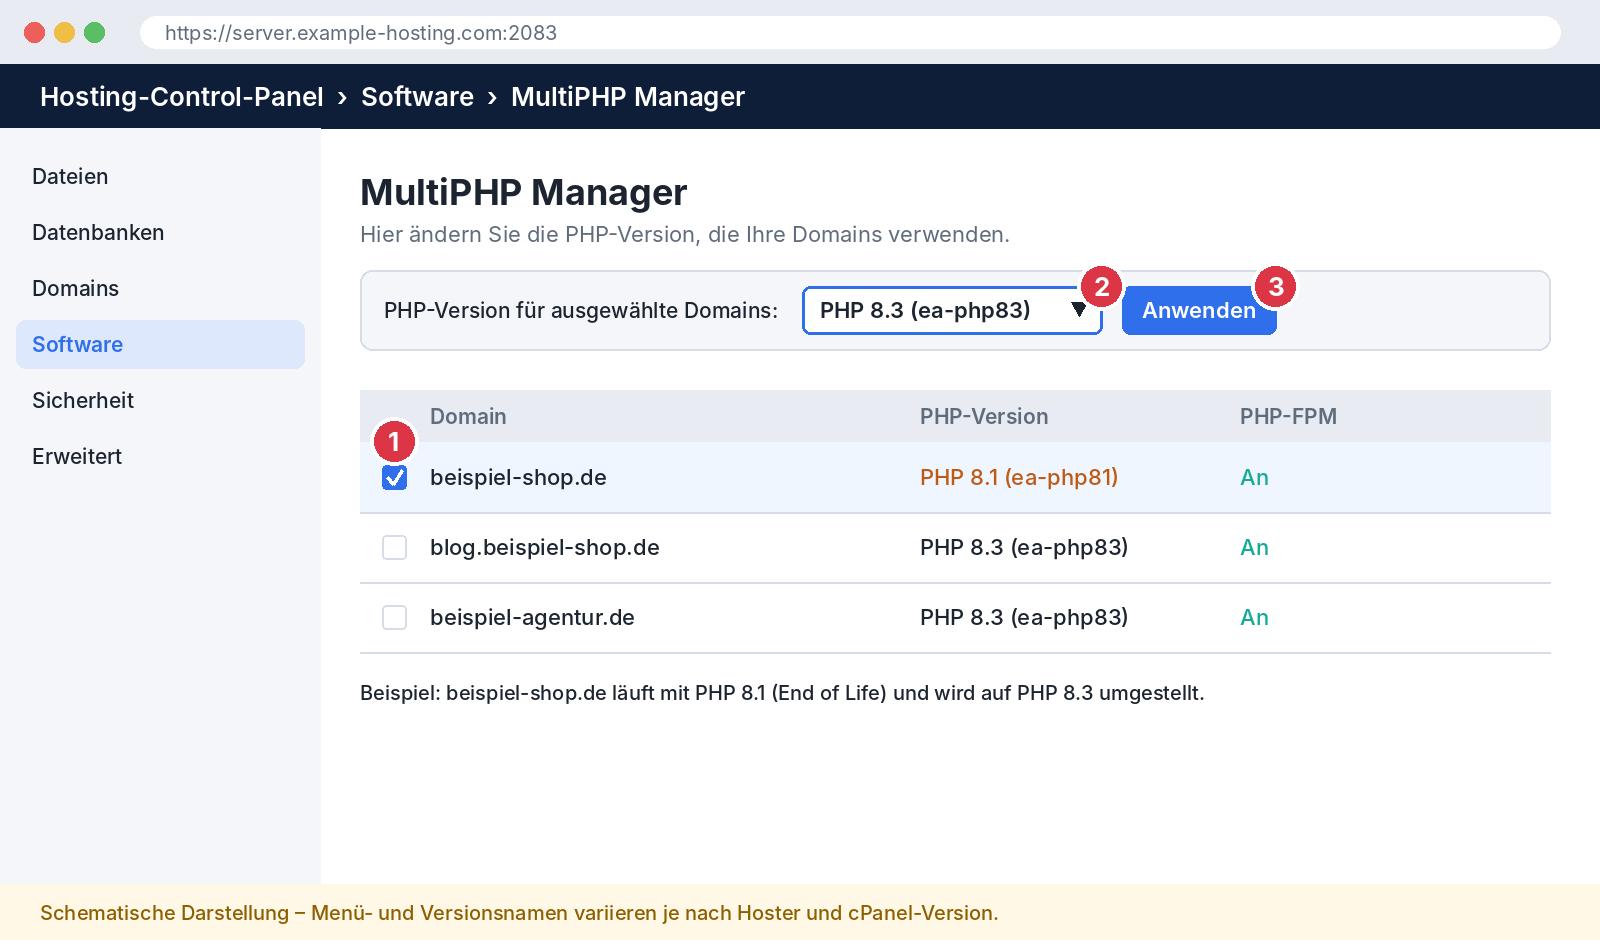Click the yellow minimize window button
Image resolution: width=1600 pixels, height=940 pixels.
coord(64,32)
